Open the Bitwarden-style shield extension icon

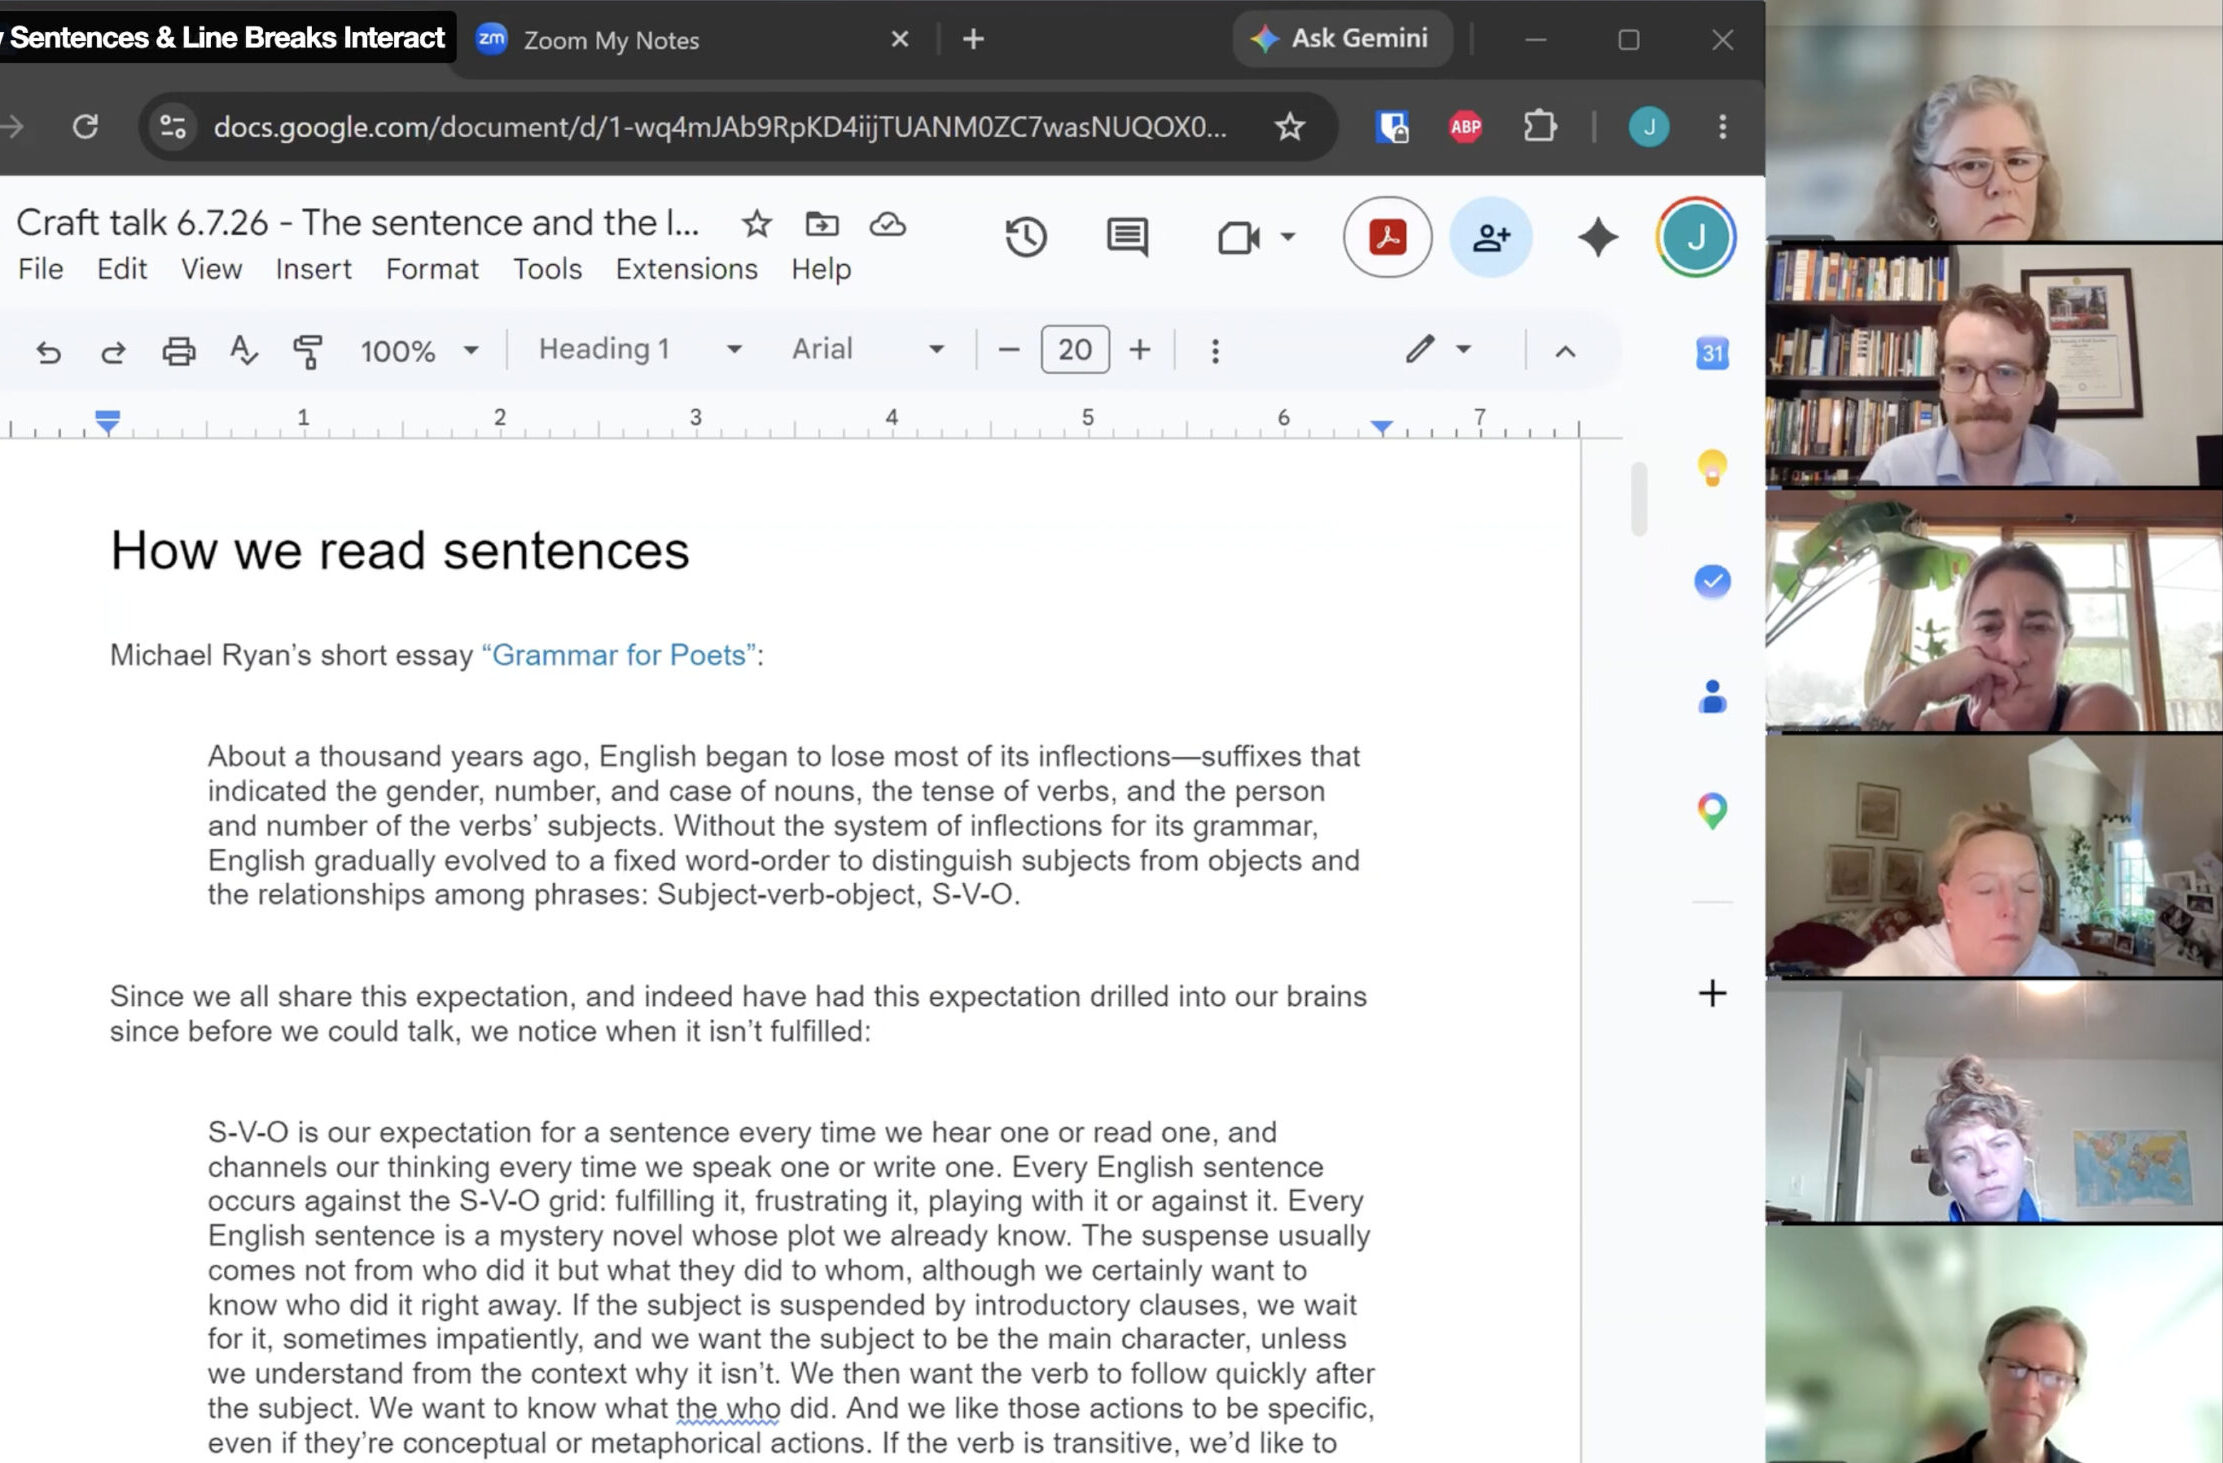point(1392,127)
